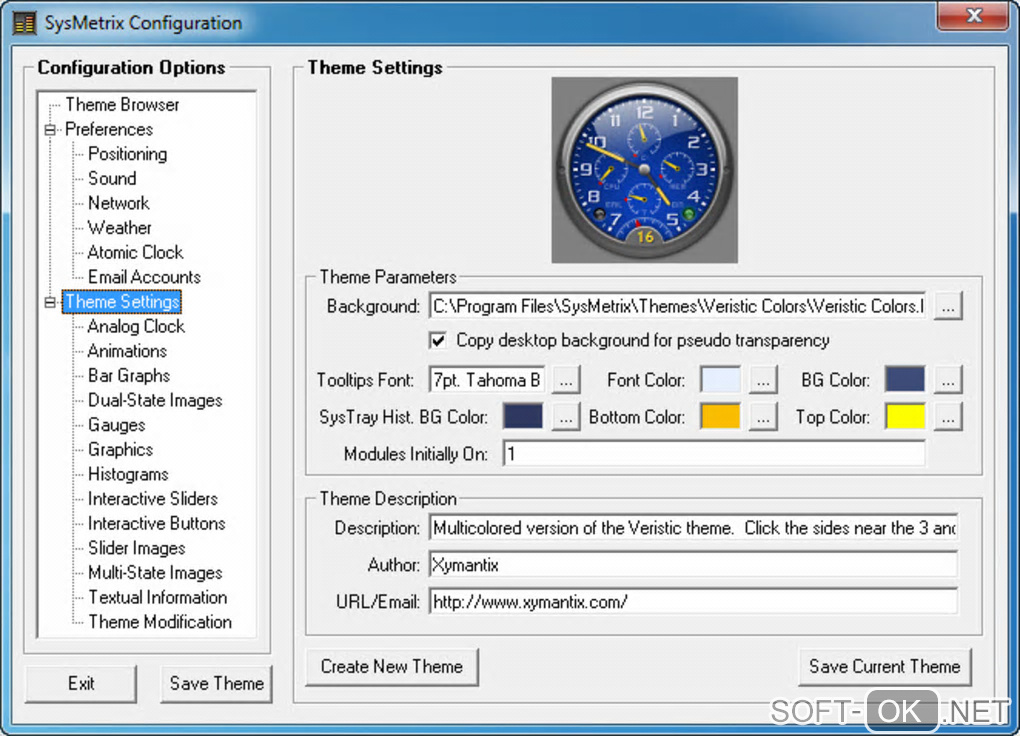
Task: Click the Description text field
Action: [x=693, y=528]
